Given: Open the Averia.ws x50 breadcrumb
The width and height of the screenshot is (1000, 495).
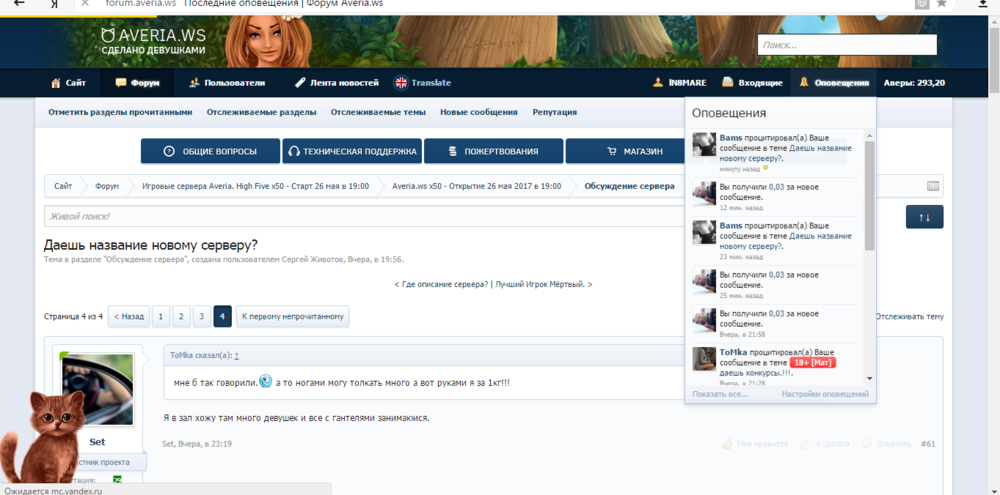Looking at the screenshot, I should (476, 186).
